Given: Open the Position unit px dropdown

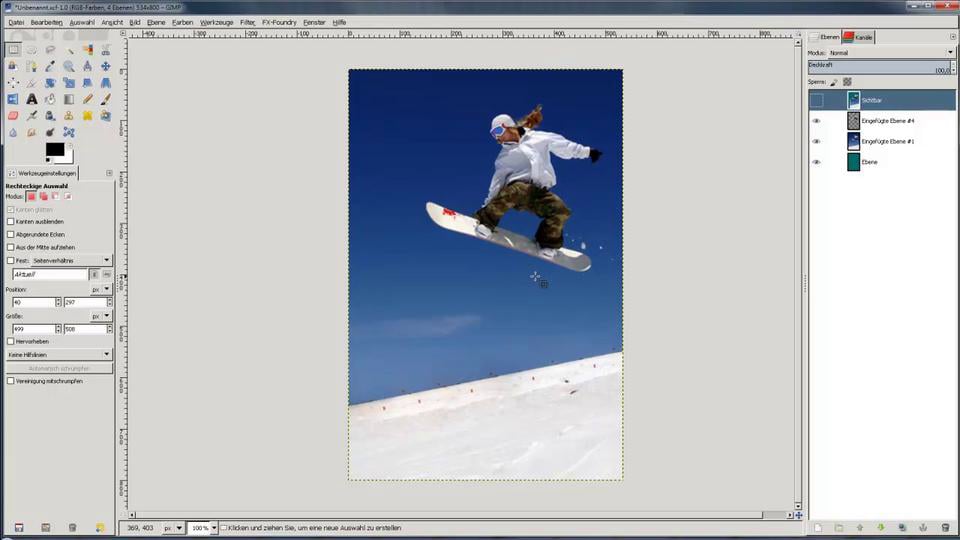Looking at the screenshot, I should (100, 289).
